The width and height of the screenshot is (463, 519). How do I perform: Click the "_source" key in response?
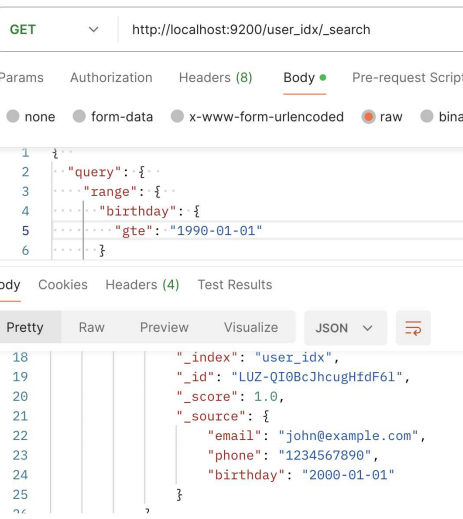tap(211, 416)
